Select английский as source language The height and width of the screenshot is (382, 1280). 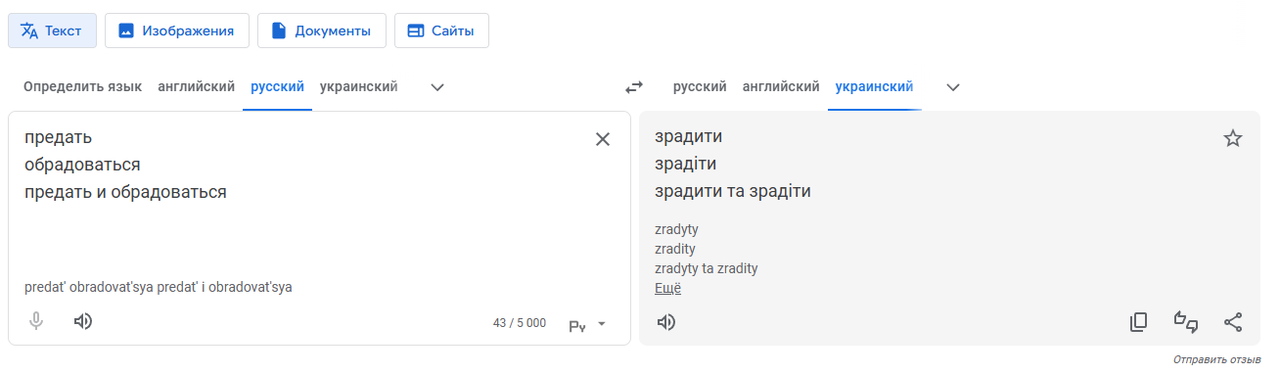pos(196,87)
